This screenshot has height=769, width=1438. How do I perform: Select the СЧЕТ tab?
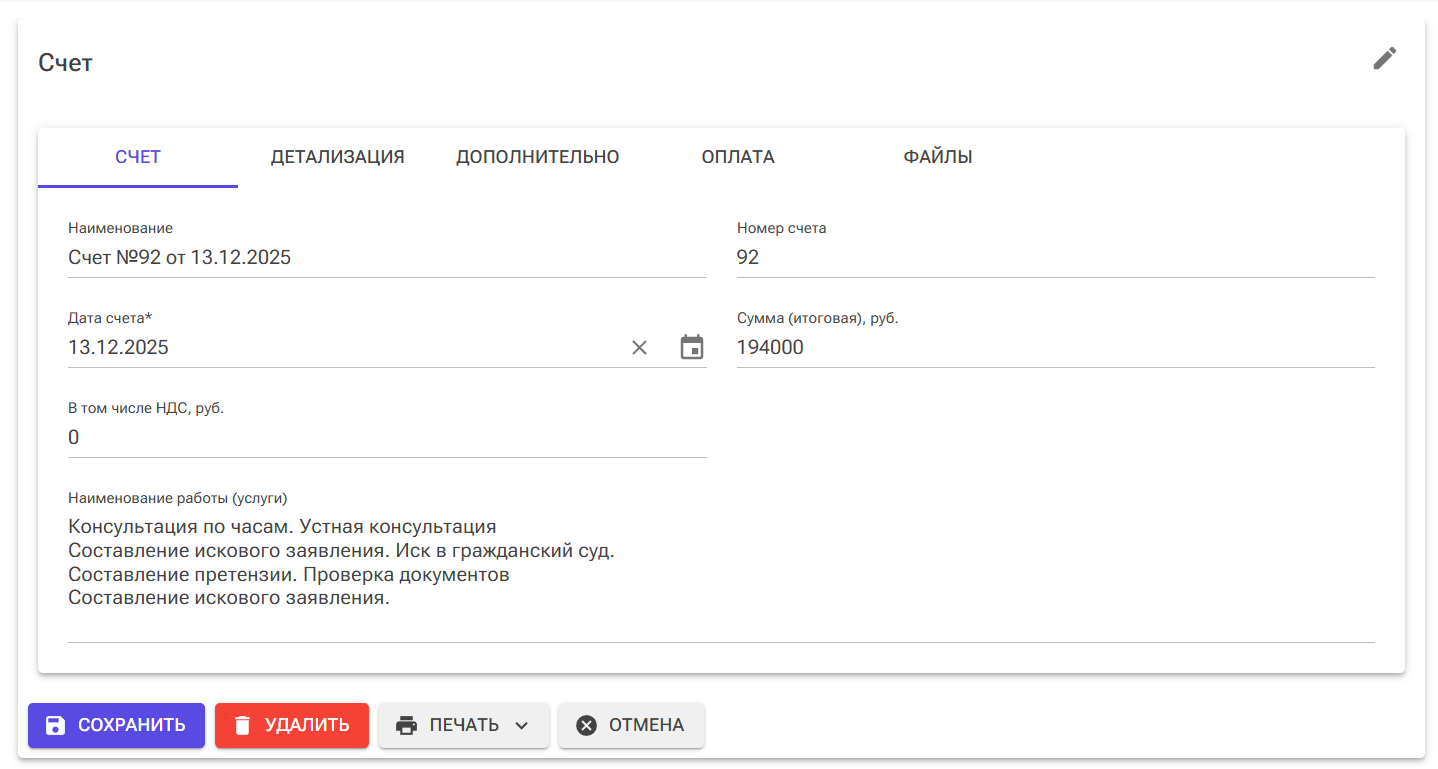(x=137, y=156)
